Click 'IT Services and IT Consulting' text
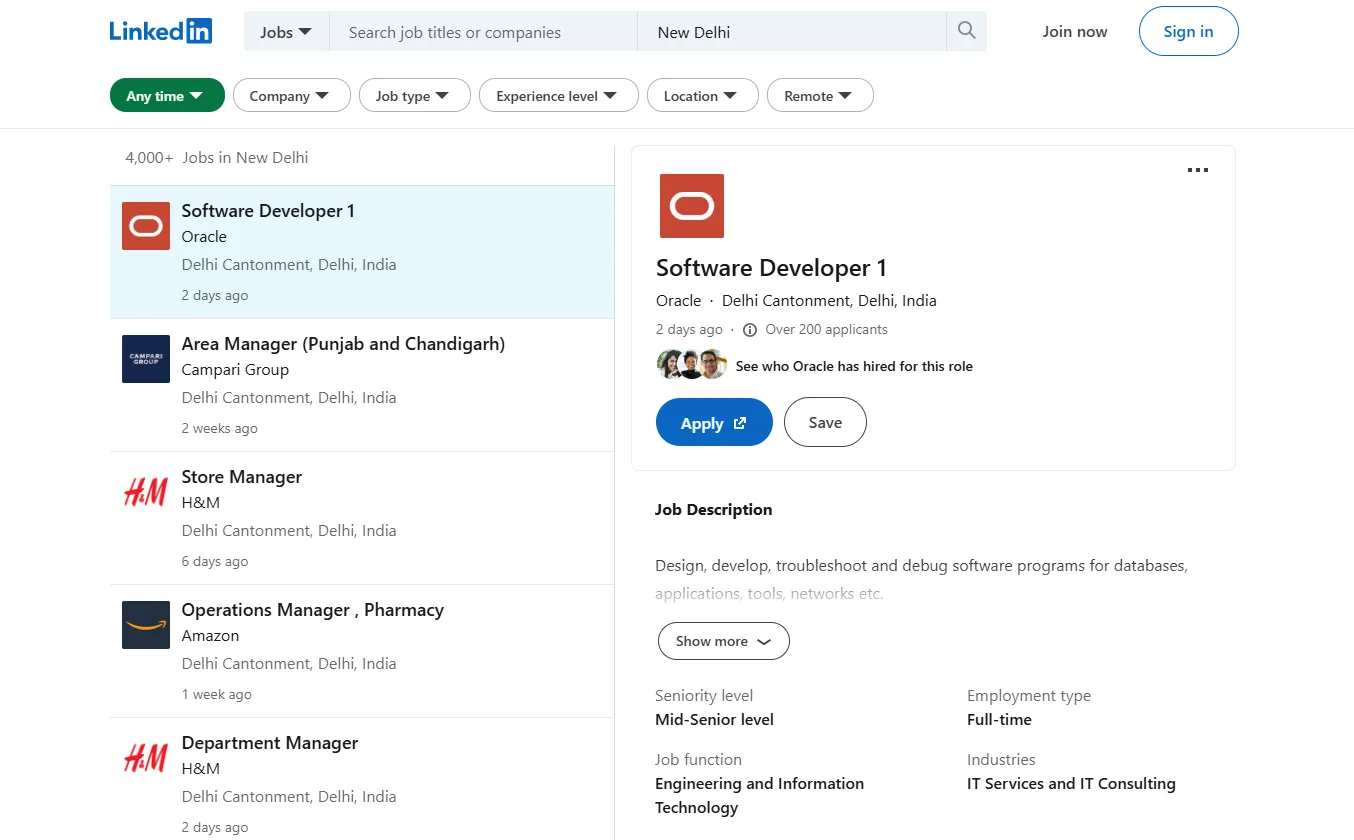Image resolution: width=1354 pixels, height=840 pixels. (1071, 783)
